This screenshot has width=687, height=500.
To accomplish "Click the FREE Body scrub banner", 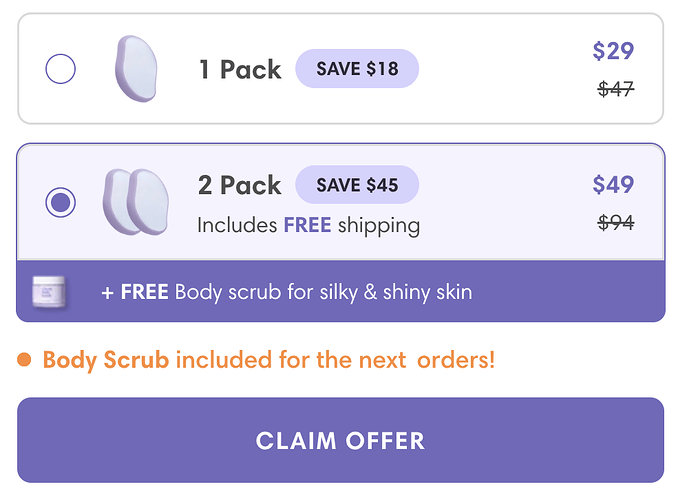I will (340, 292).
